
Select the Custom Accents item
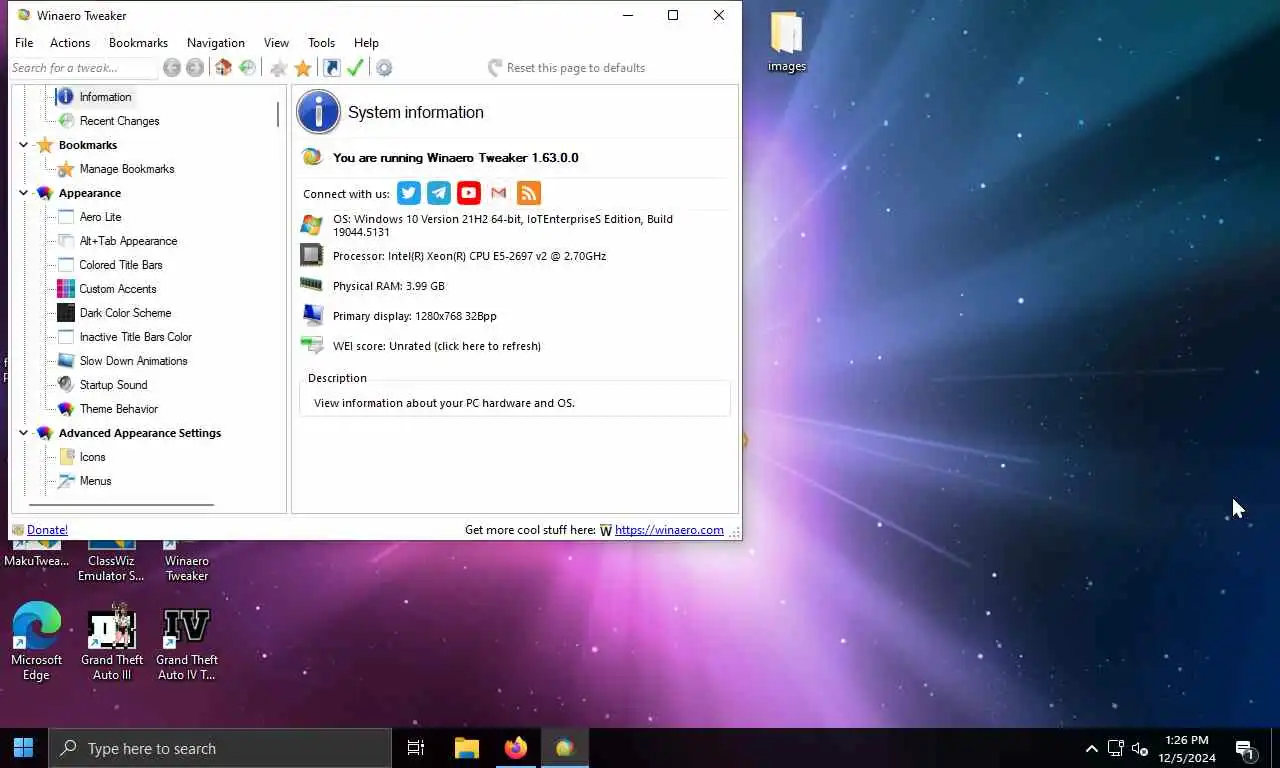[118, 289]
